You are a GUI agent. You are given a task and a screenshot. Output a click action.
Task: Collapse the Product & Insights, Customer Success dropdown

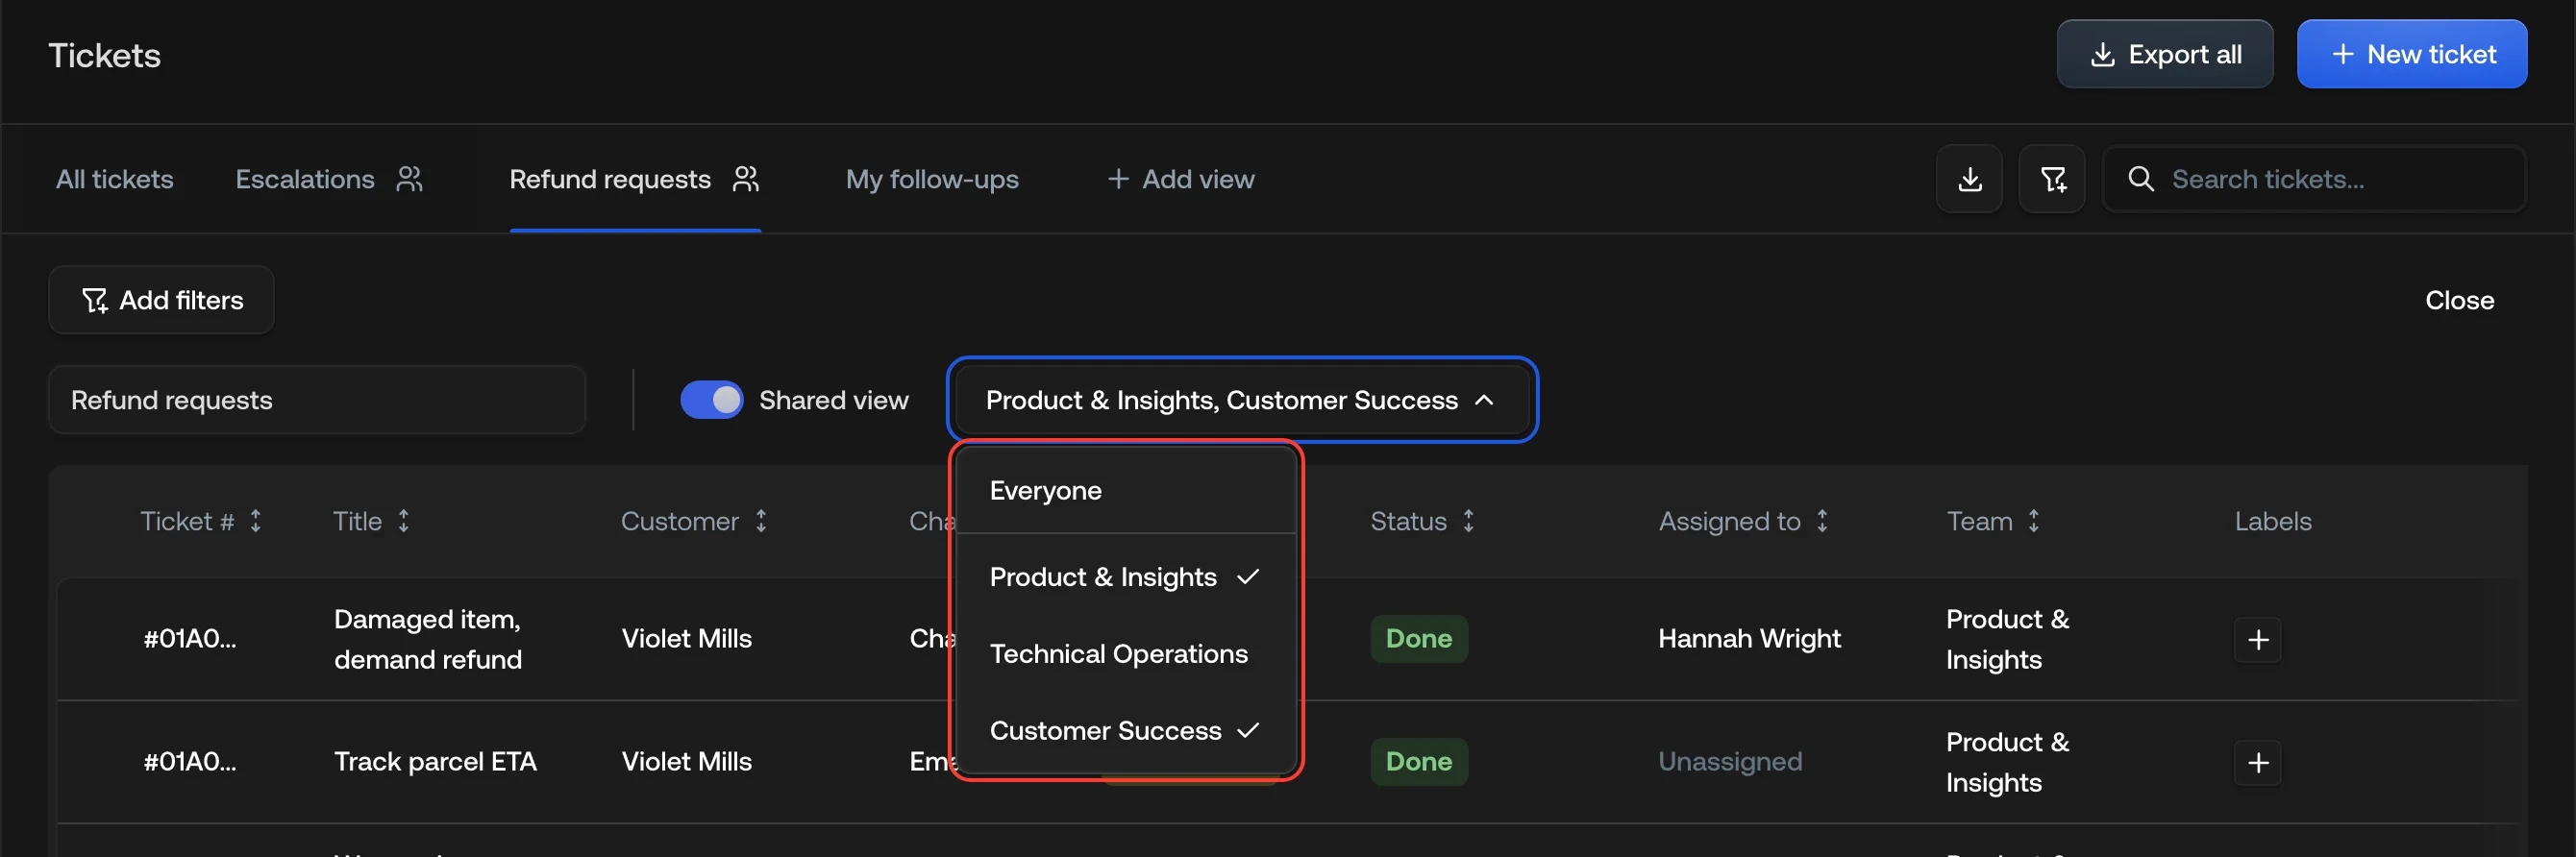[1241, 400]
